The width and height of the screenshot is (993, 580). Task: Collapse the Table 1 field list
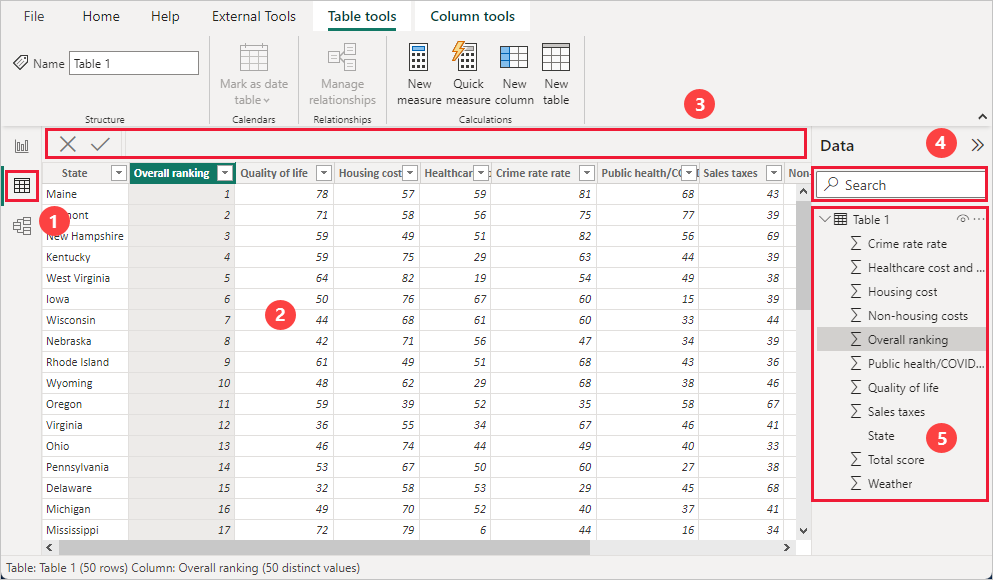[825, 219]
